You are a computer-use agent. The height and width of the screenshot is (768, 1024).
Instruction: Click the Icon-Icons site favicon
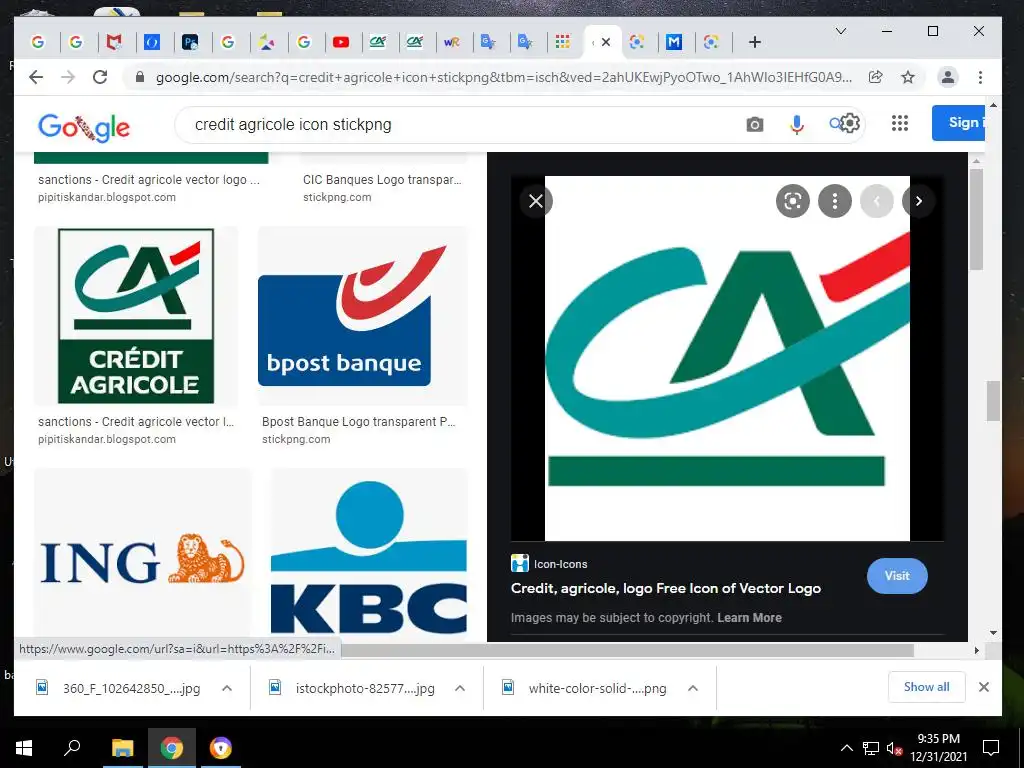pos(520,564)
